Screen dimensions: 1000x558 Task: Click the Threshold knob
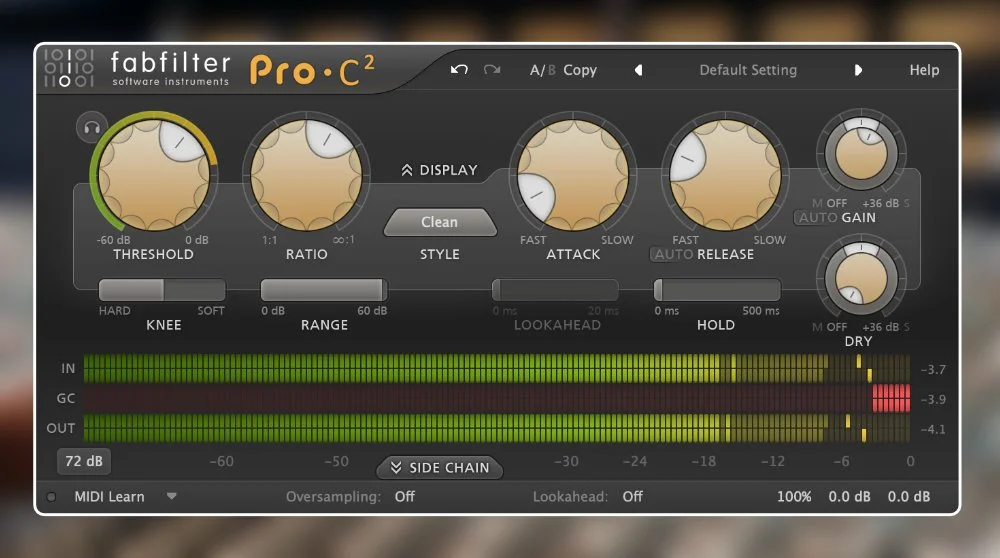click(154, 174)
